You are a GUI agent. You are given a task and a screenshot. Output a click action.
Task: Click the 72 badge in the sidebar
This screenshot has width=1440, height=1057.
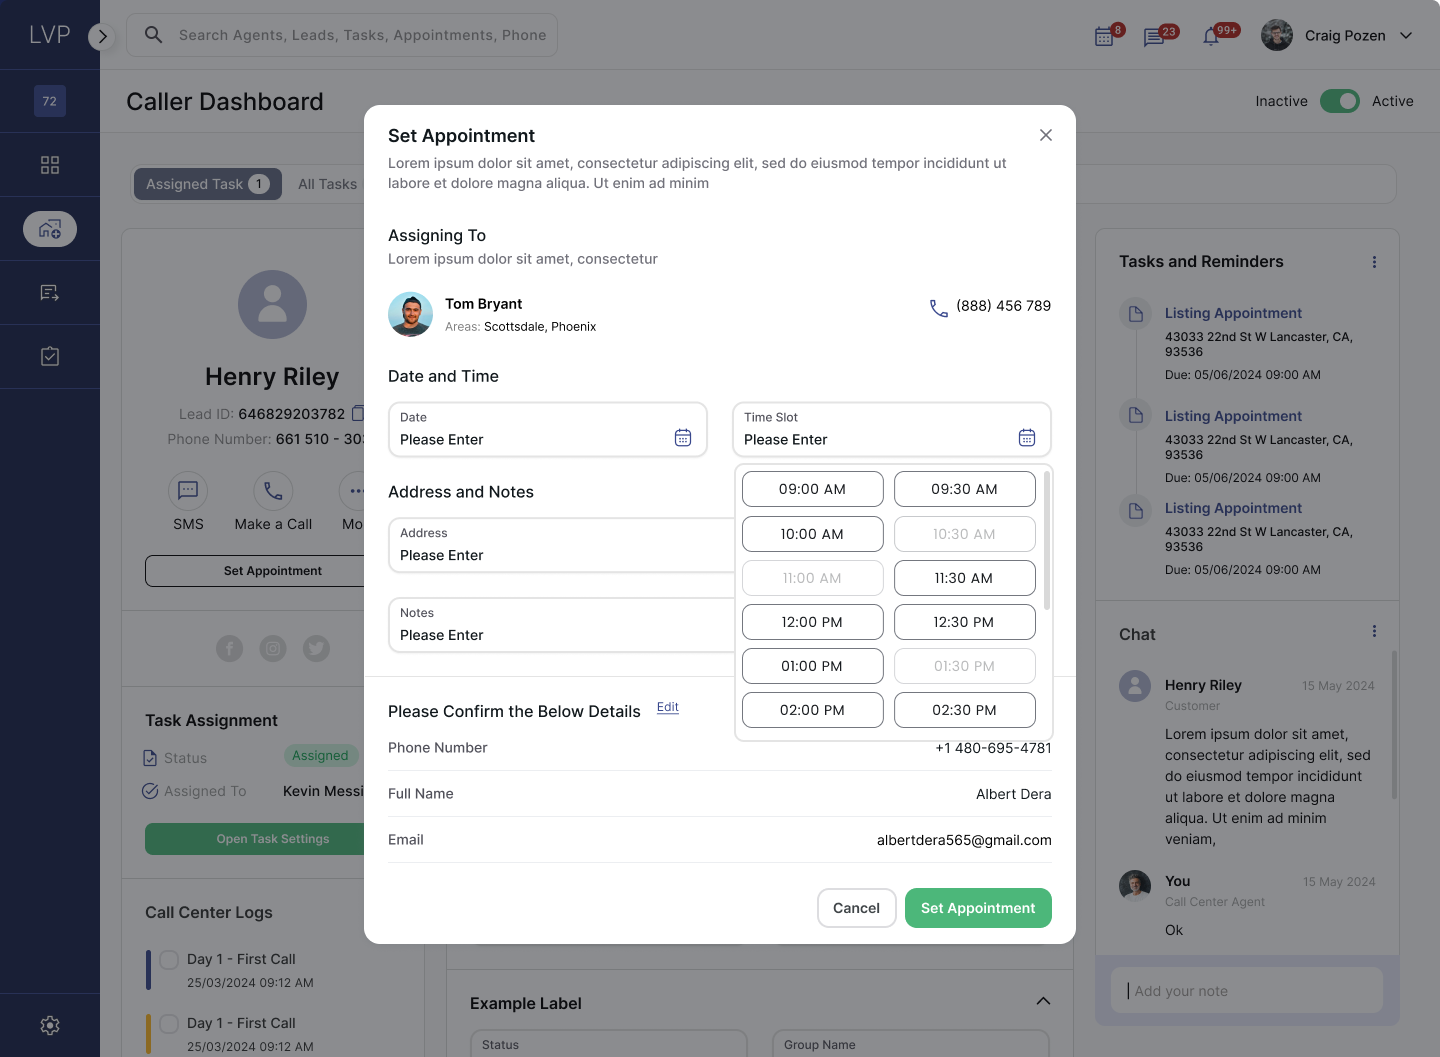[x=50, y=101]
